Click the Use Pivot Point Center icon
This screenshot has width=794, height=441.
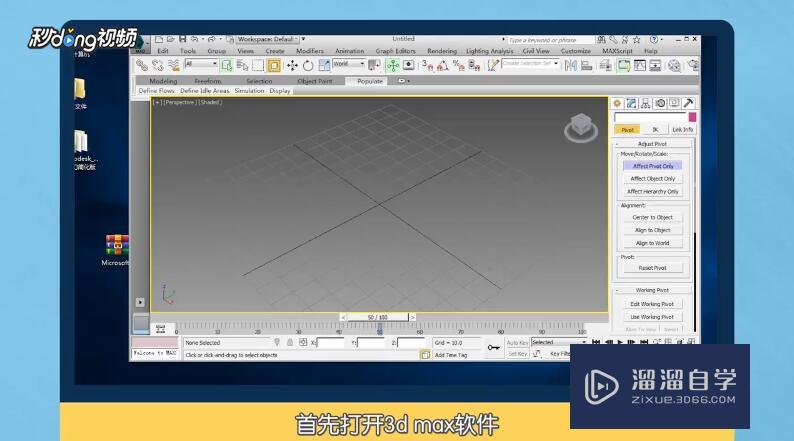[374, 65]
